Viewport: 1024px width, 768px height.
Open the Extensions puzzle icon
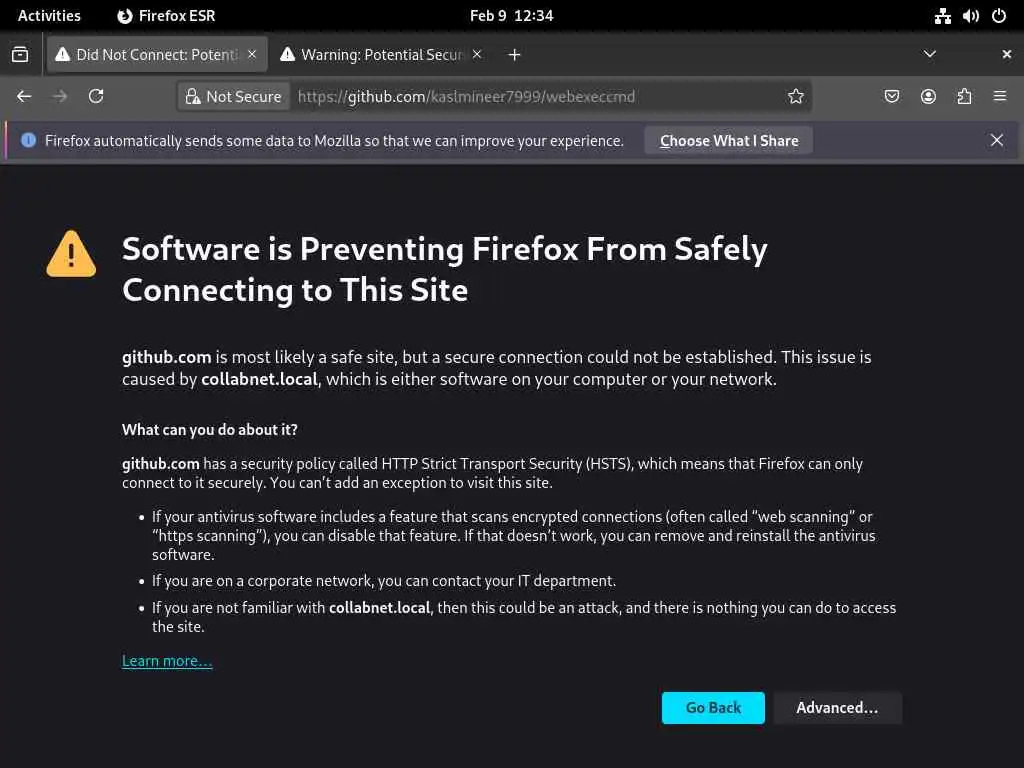pos(964,97)
